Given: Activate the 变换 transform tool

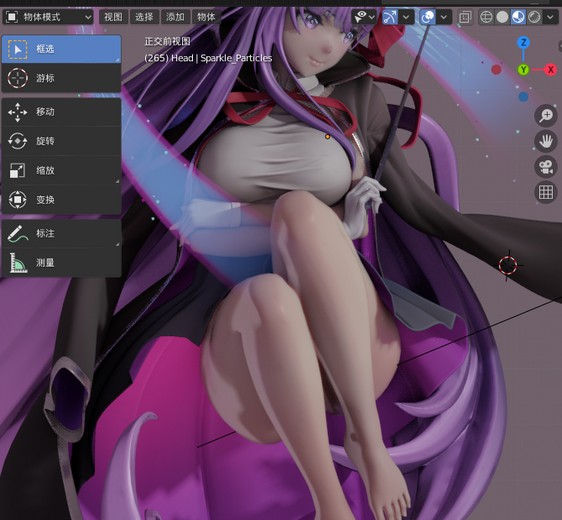Looking at the screenshot, I should pos(61,199).
